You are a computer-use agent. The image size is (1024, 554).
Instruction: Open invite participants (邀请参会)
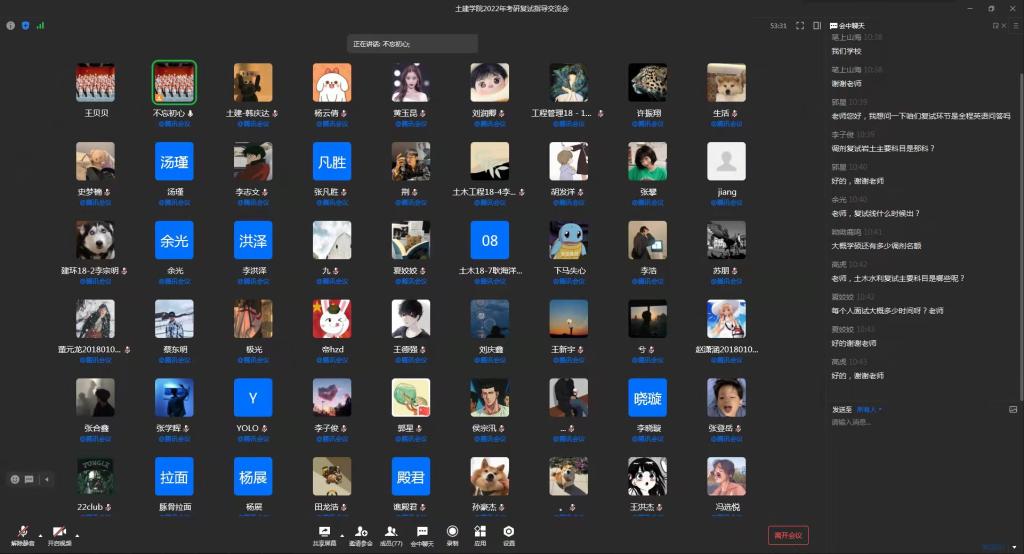coord(360,534)
